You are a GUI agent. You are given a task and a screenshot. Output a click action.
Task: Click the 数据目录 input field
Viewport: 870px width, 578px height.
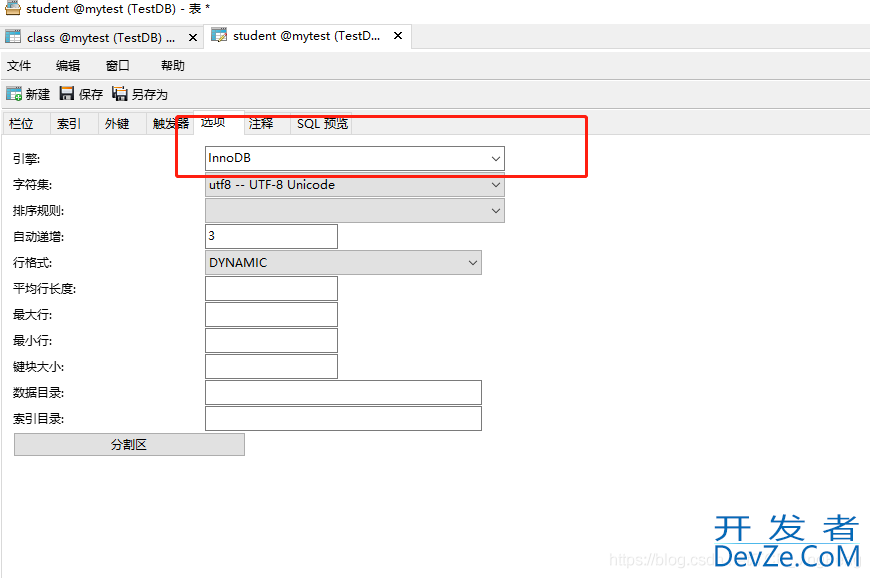pyautogui.click(x=343, y=393)
